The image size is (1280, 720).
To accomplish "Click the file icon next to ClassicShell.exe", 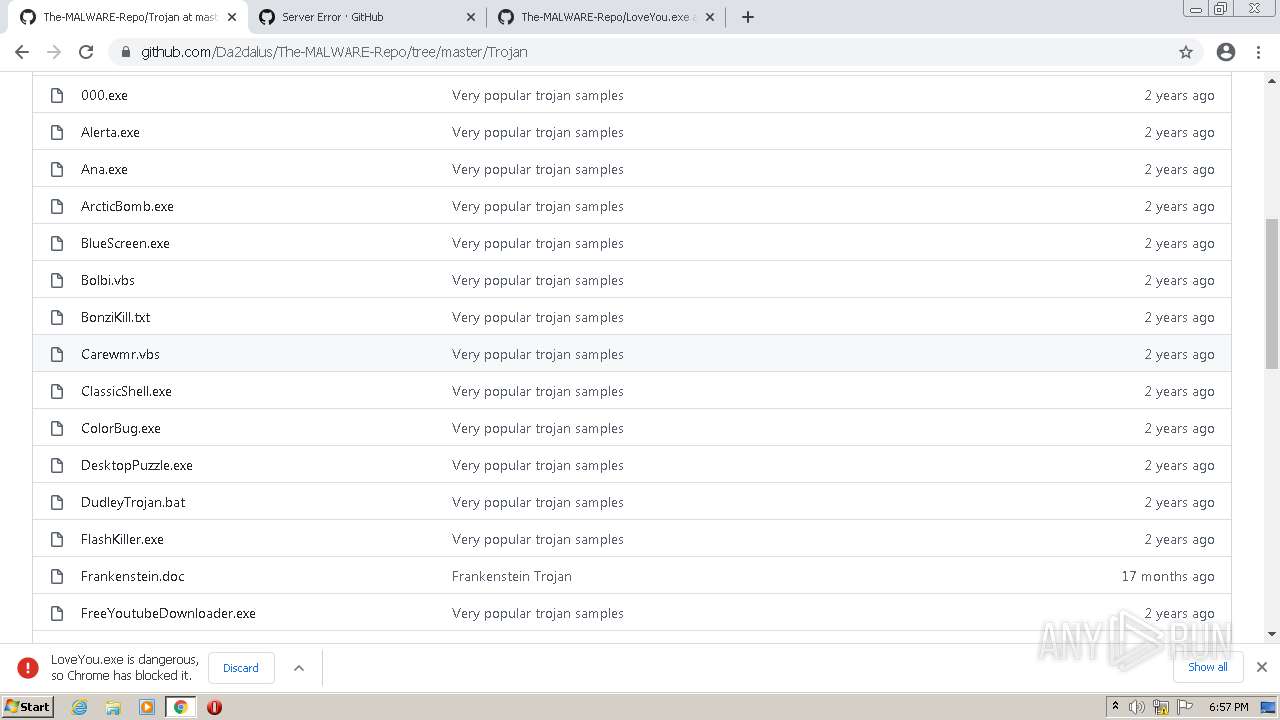I will point(57,391).
